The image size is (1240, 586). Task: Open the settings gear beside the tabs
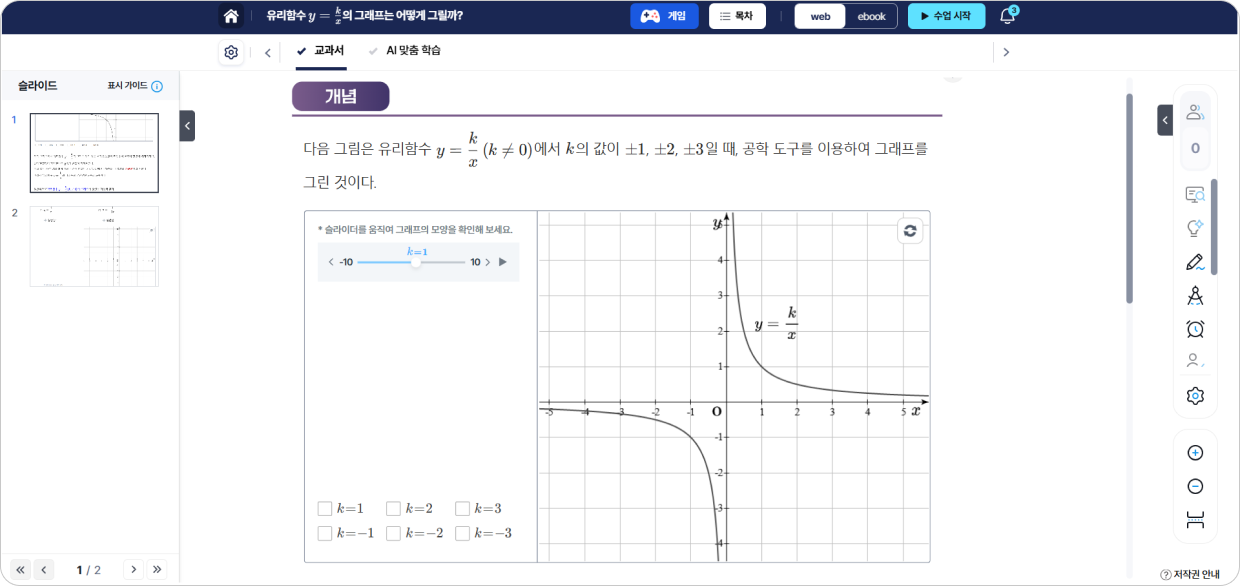tap(231, 52)
